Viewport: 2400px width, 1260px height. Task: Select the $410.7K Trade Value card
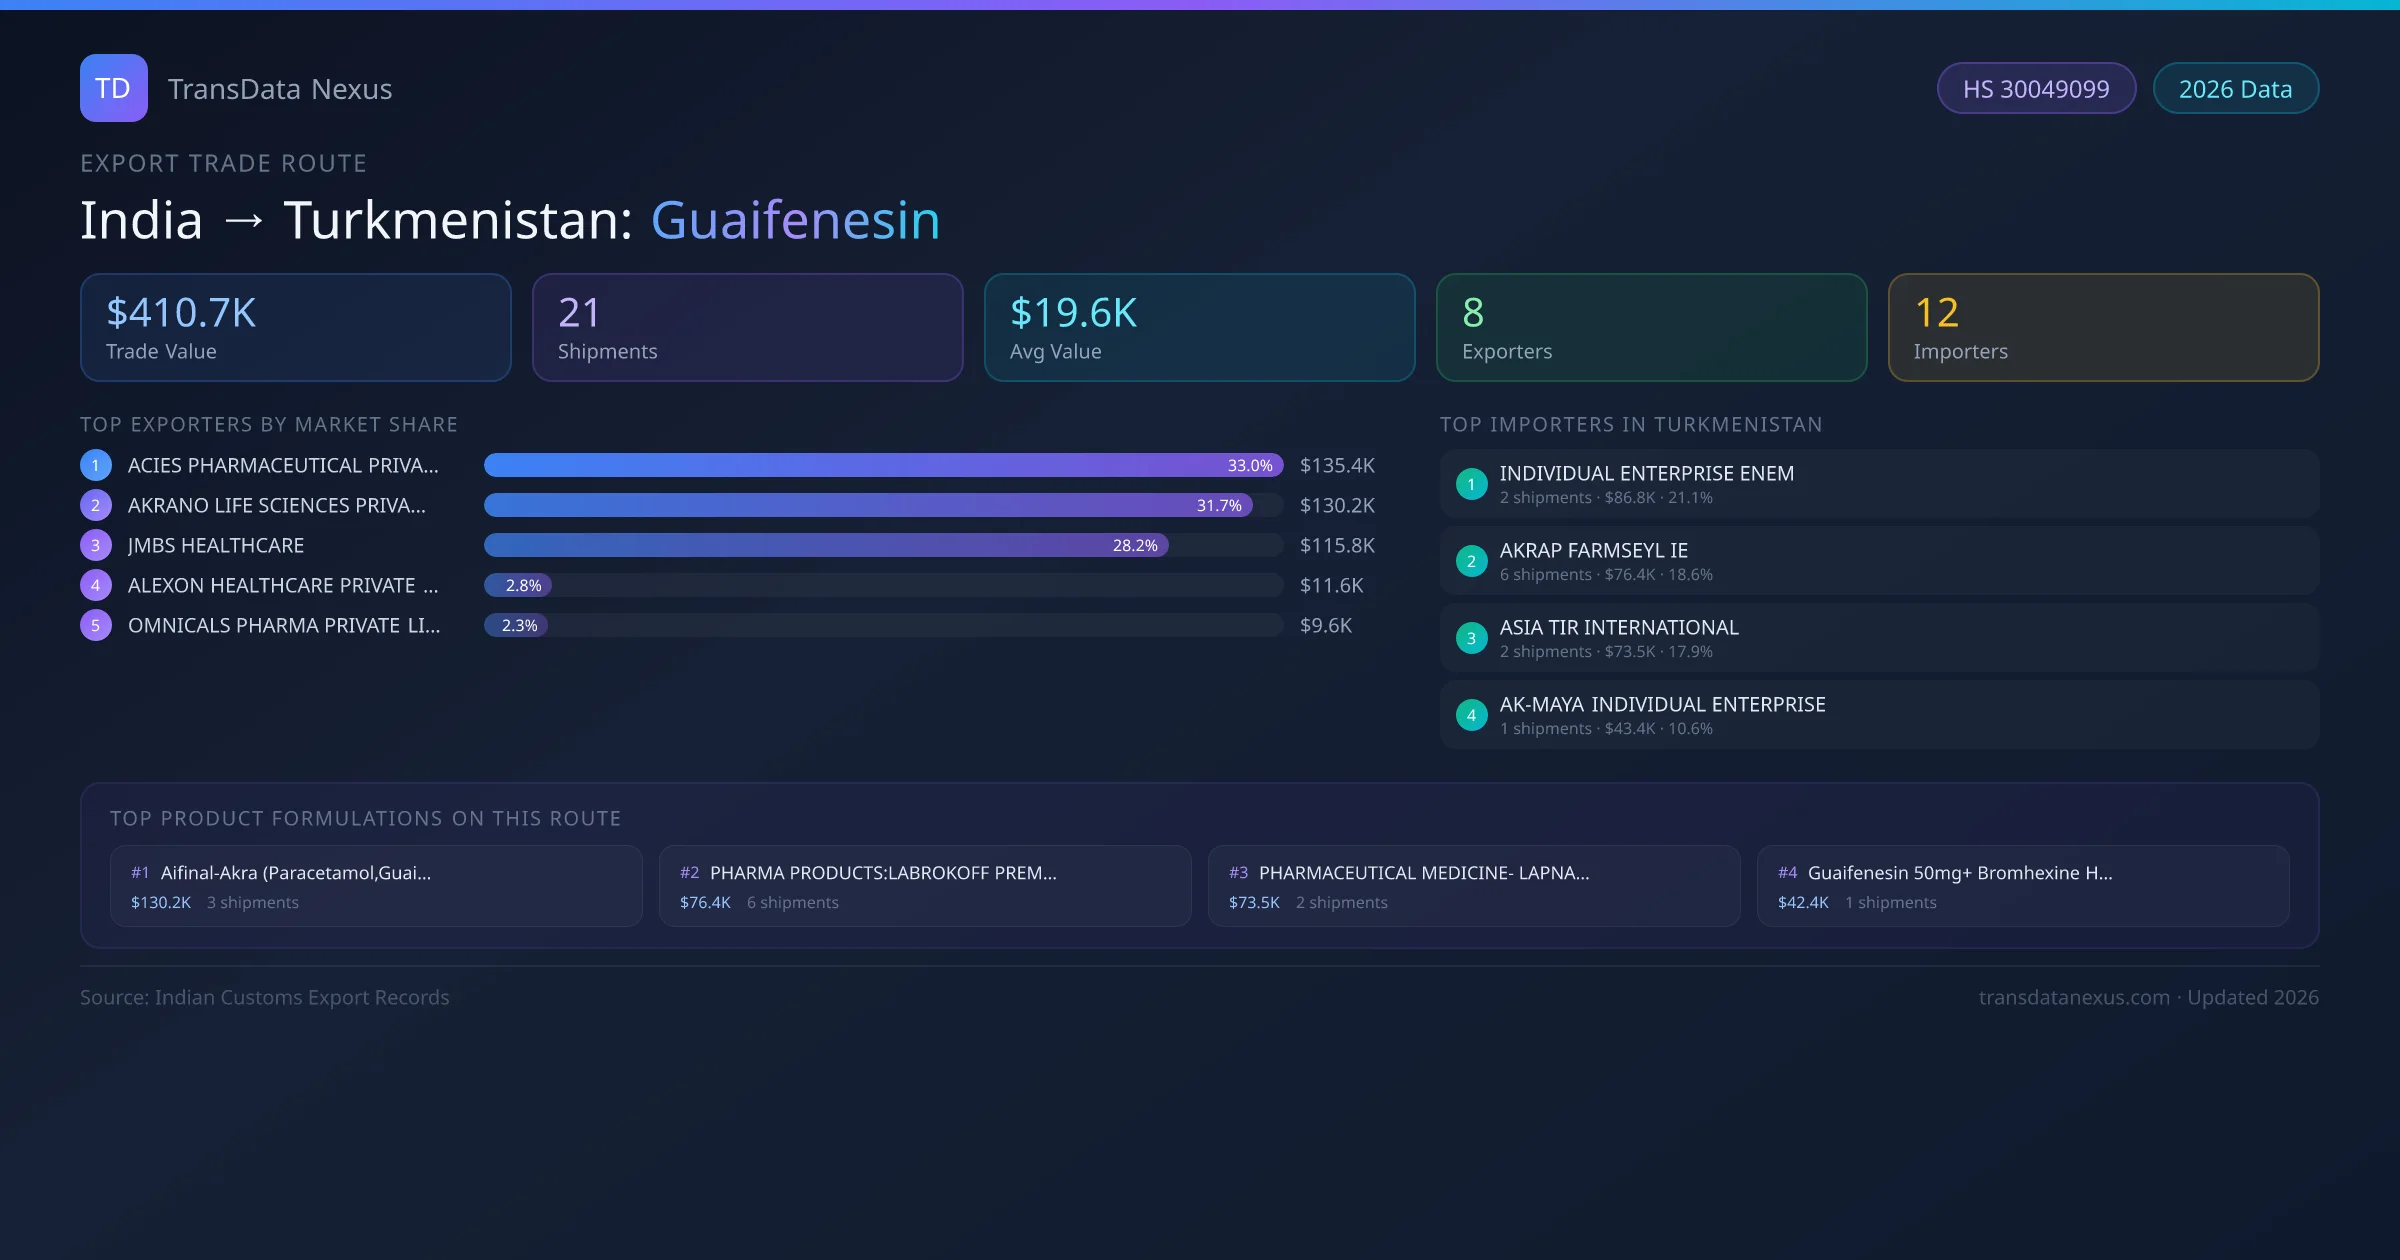295,327
